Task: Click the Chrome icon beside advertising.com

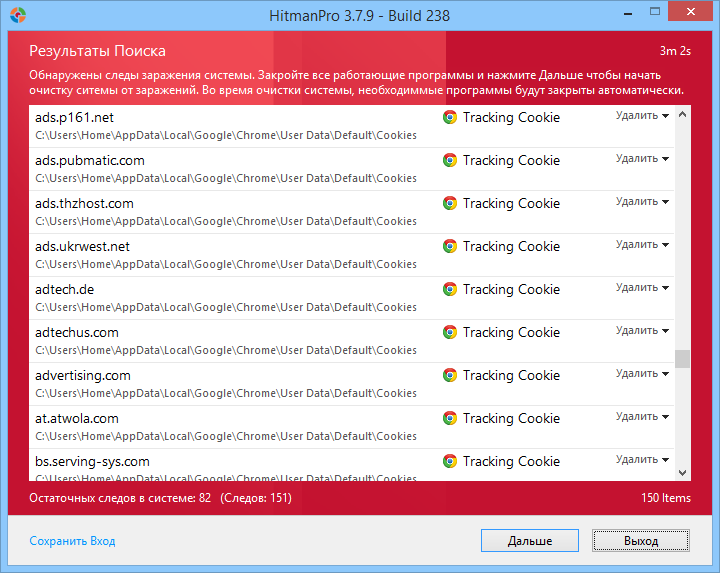Action: tap(450, 376)
